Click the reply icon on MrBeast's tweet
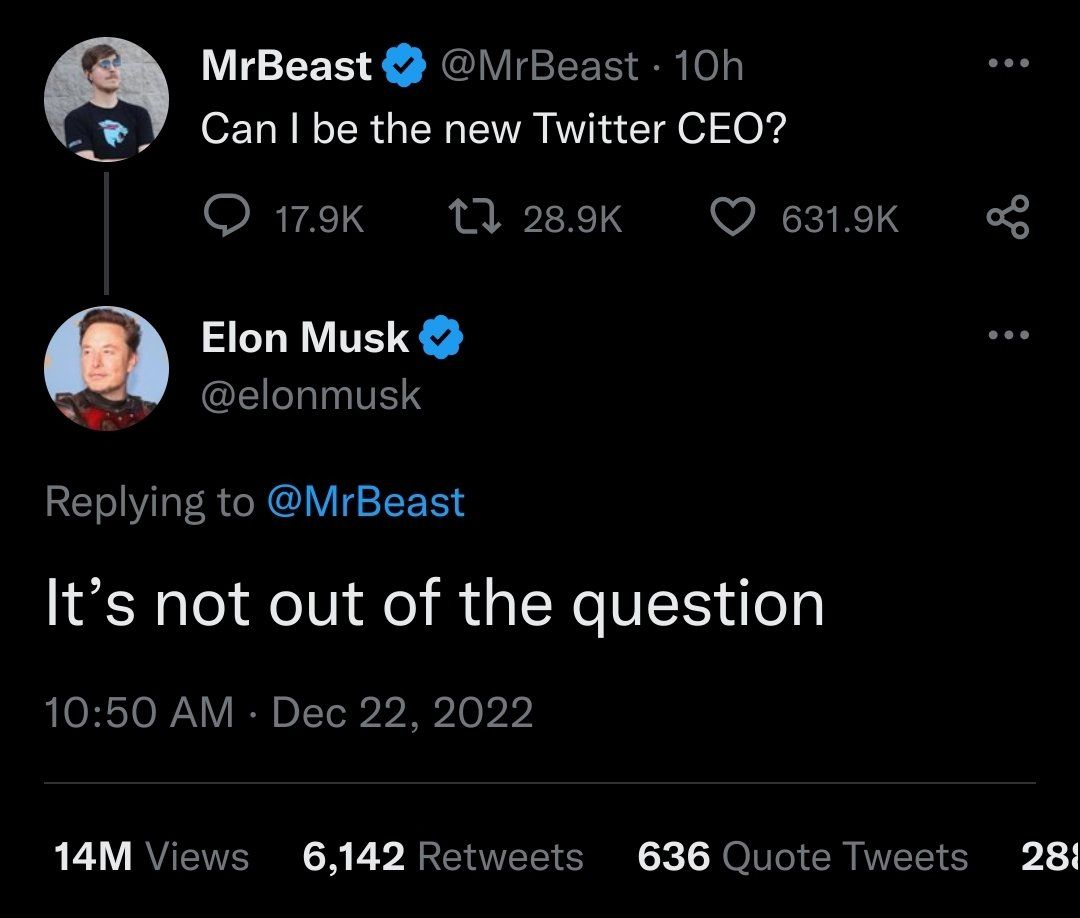The width and height of the screenshot is (1080, 918). (226, 218)
